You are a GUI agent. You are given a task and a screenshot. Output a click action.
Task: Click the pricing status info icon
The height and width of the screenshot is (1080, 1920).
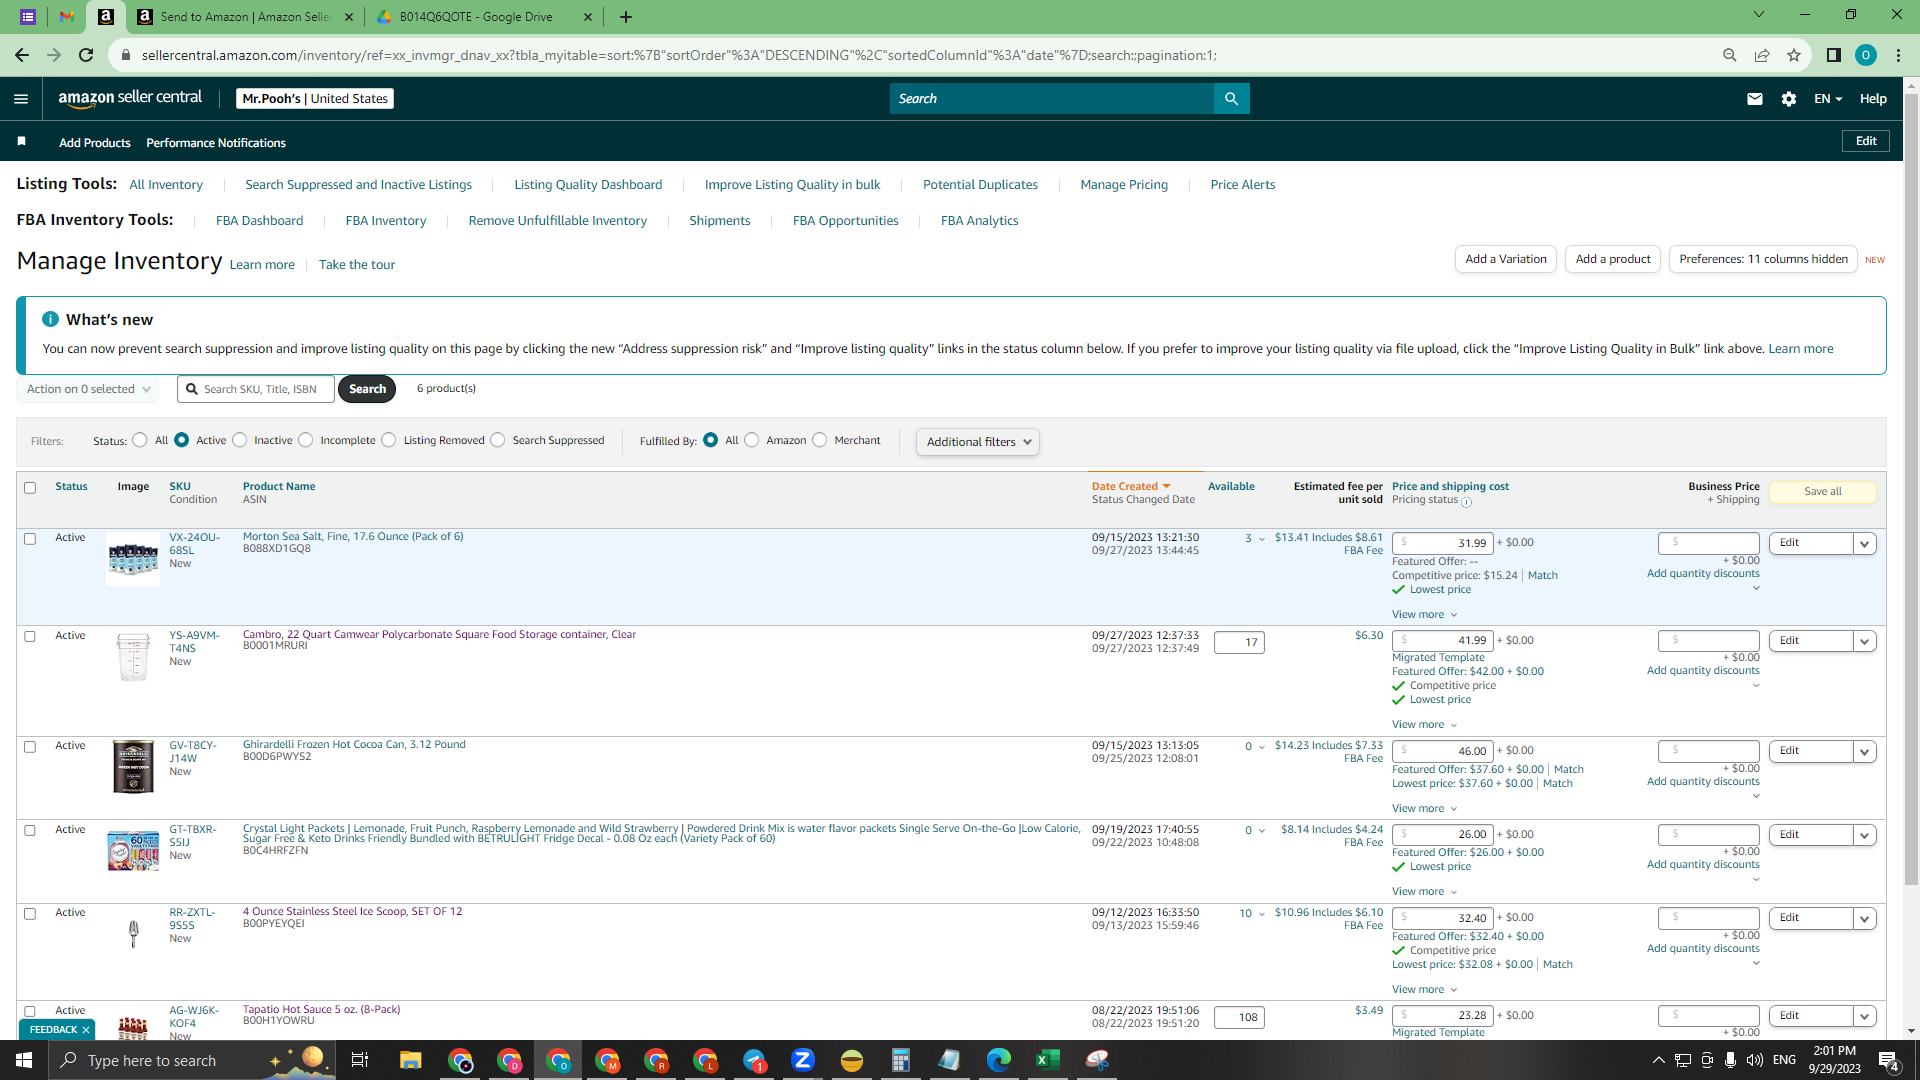[x=1466, y=502]
